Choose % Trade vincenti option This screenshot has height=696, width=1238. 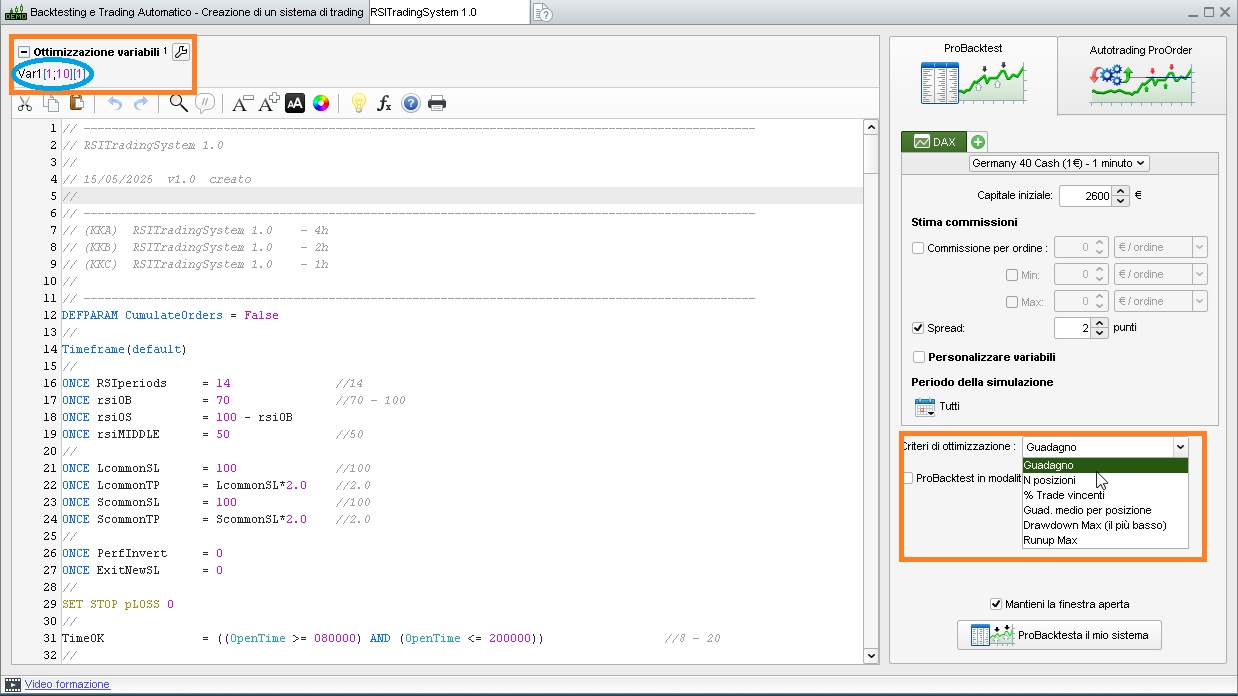tap(1105, 495)
